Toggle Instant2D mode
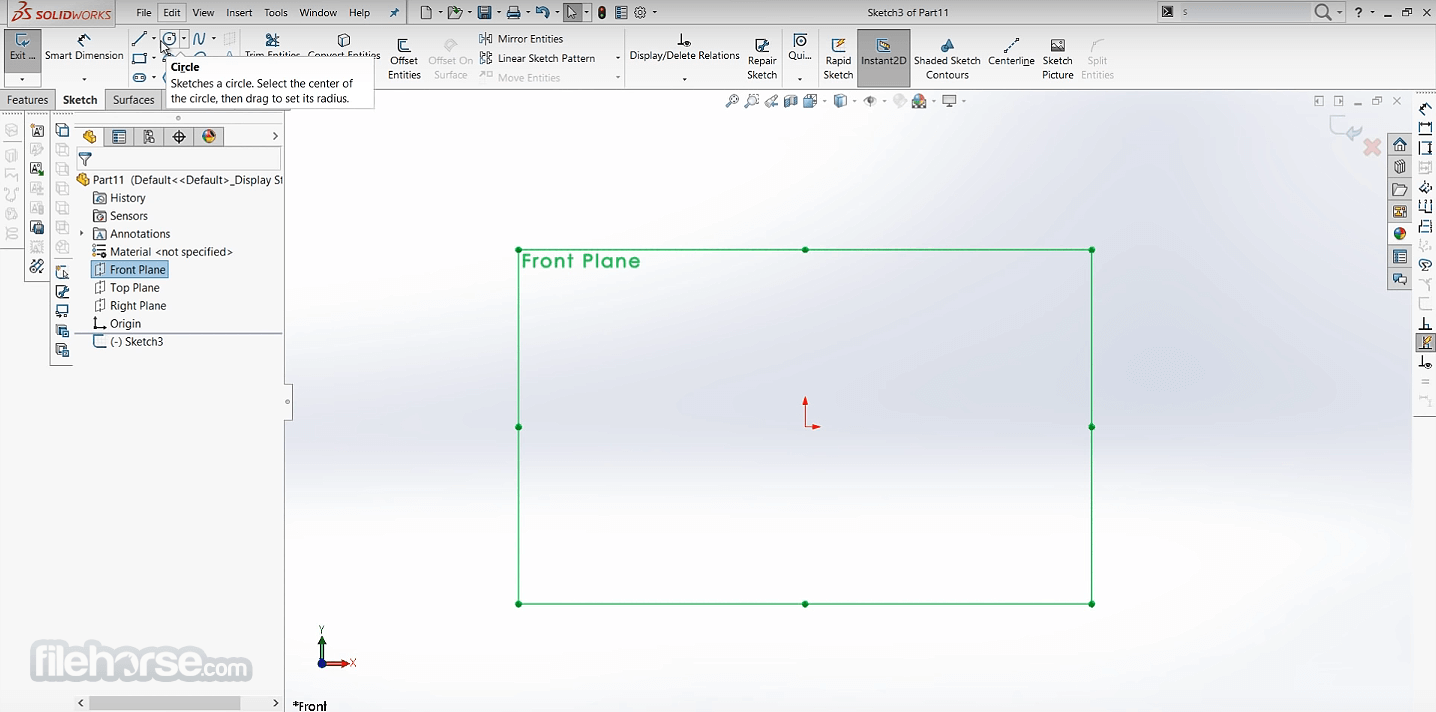1436x712 pixels. 883,58
